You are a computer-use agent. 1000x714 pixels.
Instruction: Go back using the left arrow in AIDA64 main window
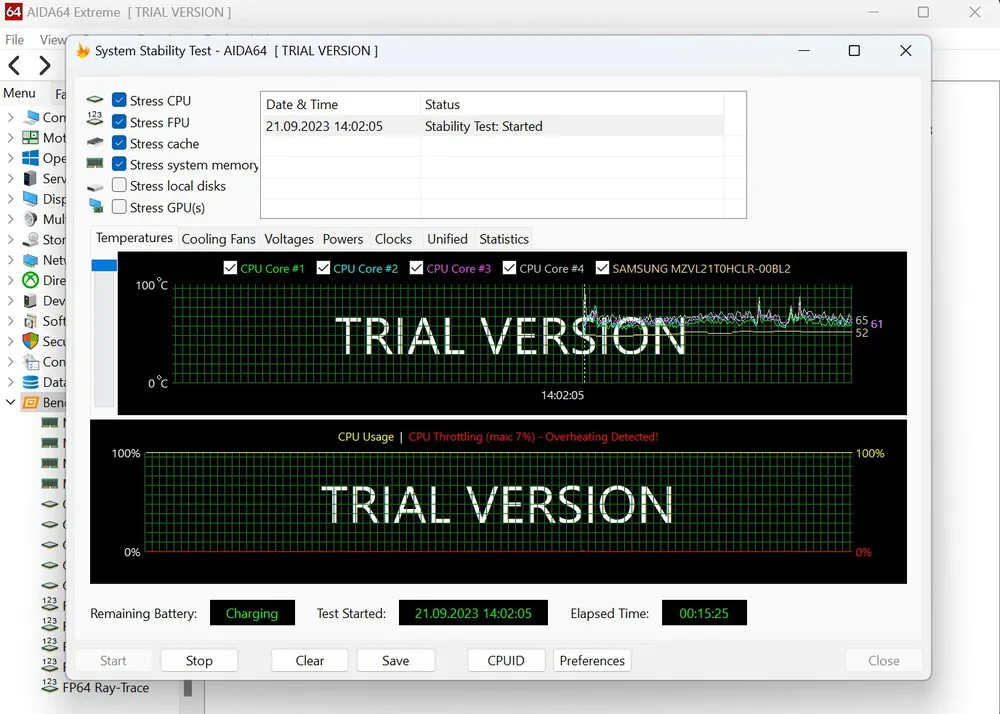pos(15,65)
